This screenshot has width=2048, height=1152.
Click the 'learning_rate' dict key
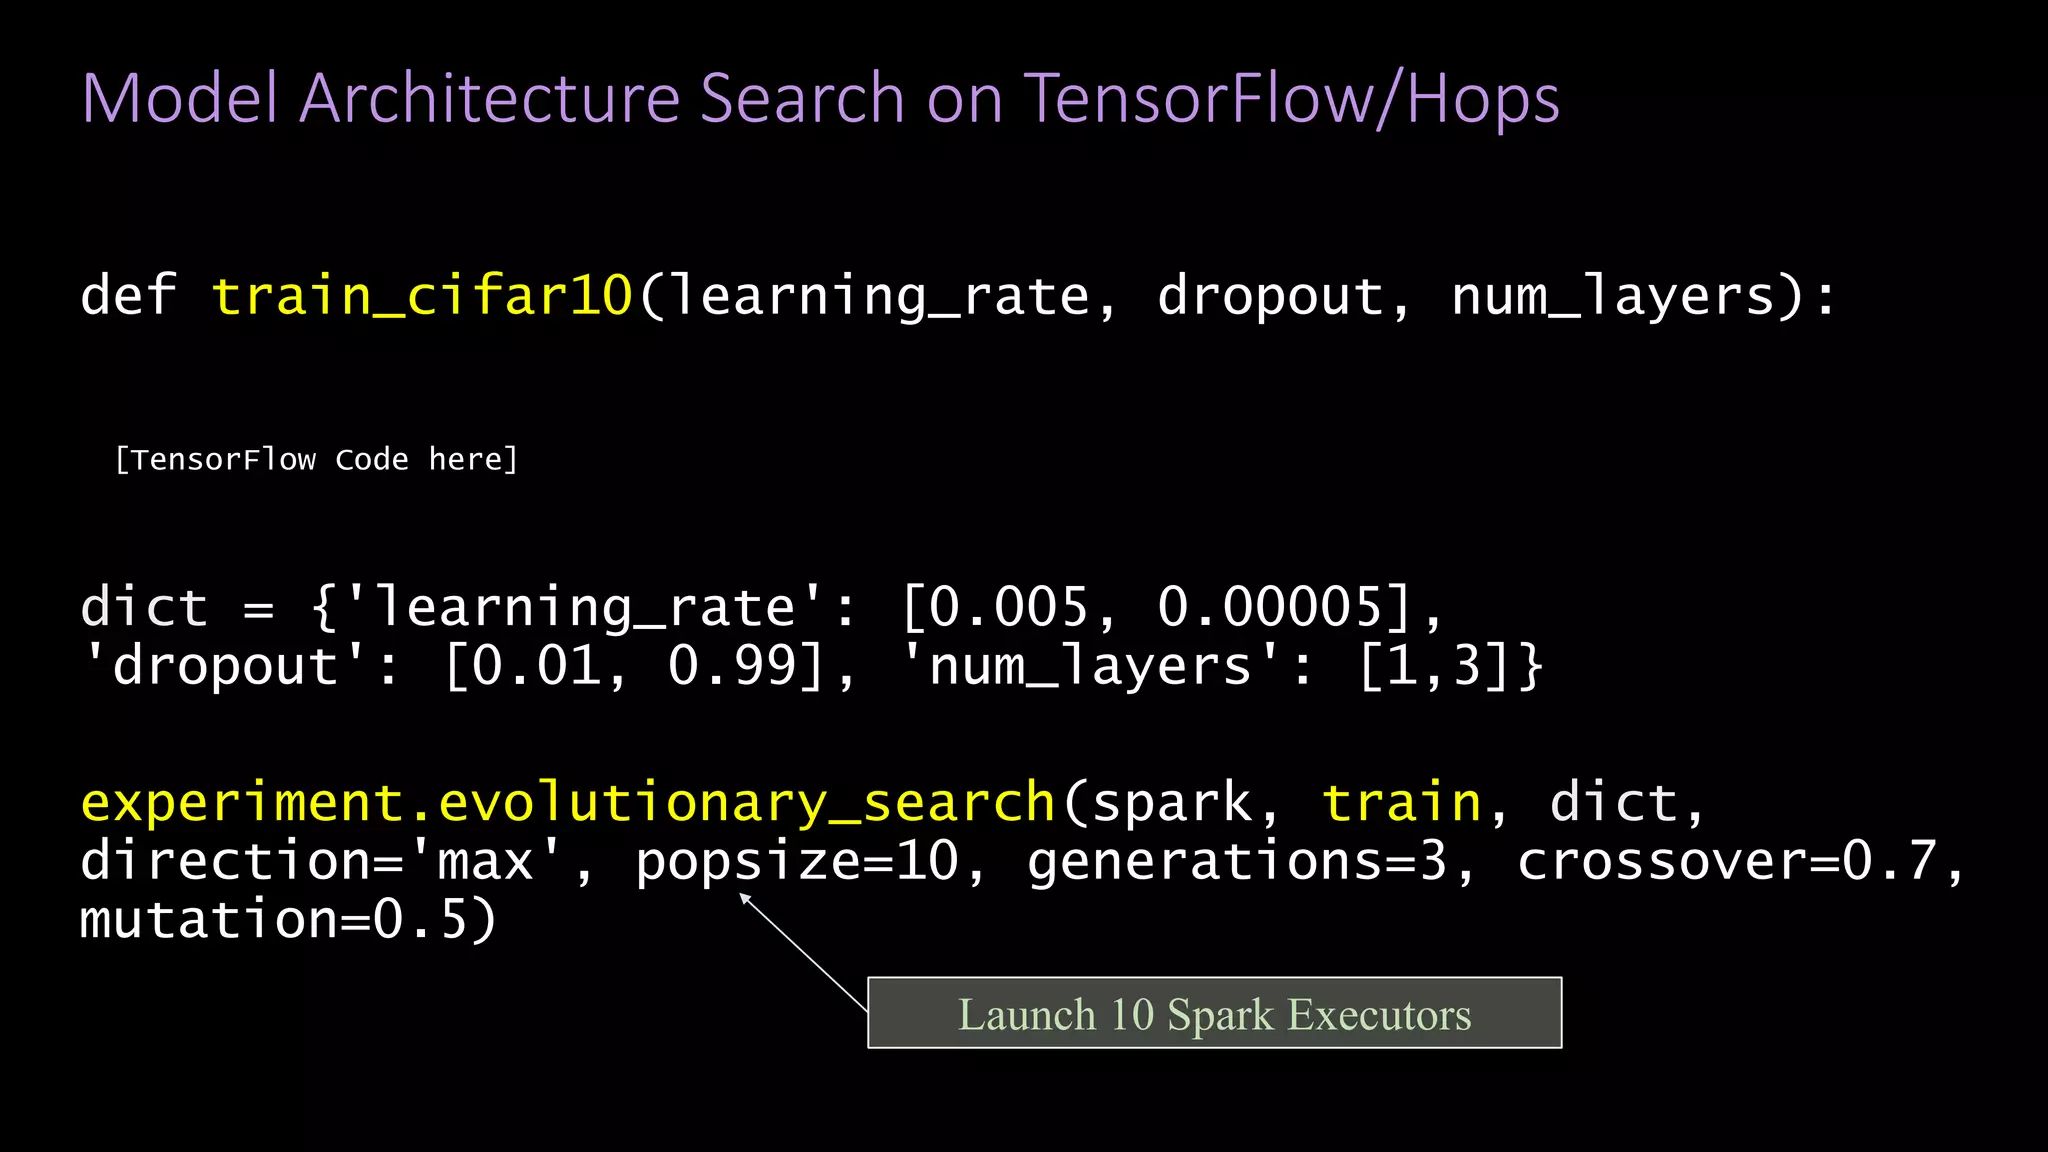point(583,608)
